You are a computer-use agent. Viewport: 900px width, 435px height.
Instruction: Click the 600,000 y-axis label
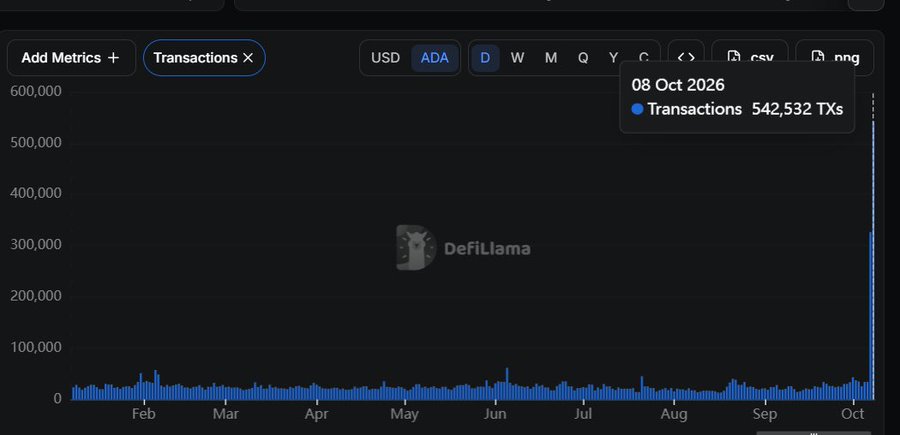[x=36, y=91]
